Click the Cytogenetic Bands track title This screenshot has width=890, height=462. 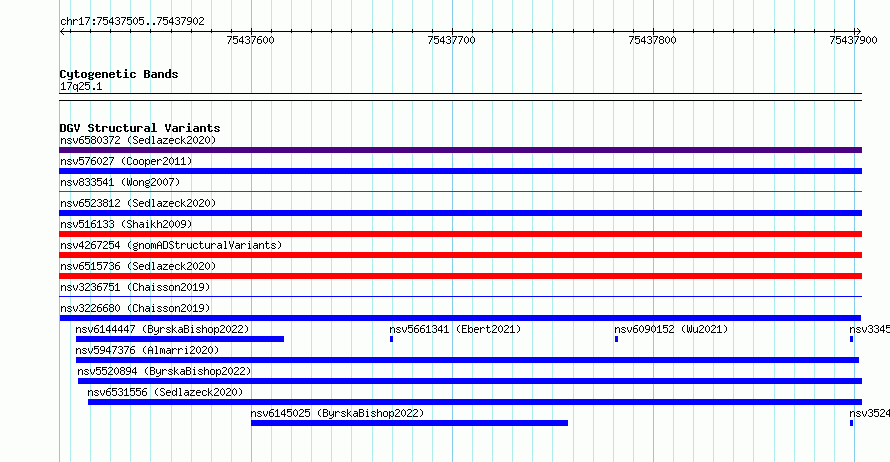(x=119, y=74)
